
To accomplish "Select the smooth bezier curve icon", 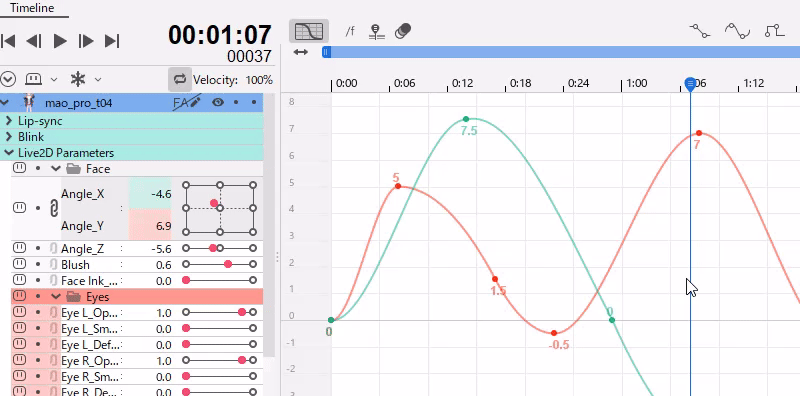I will pos(737,31).
